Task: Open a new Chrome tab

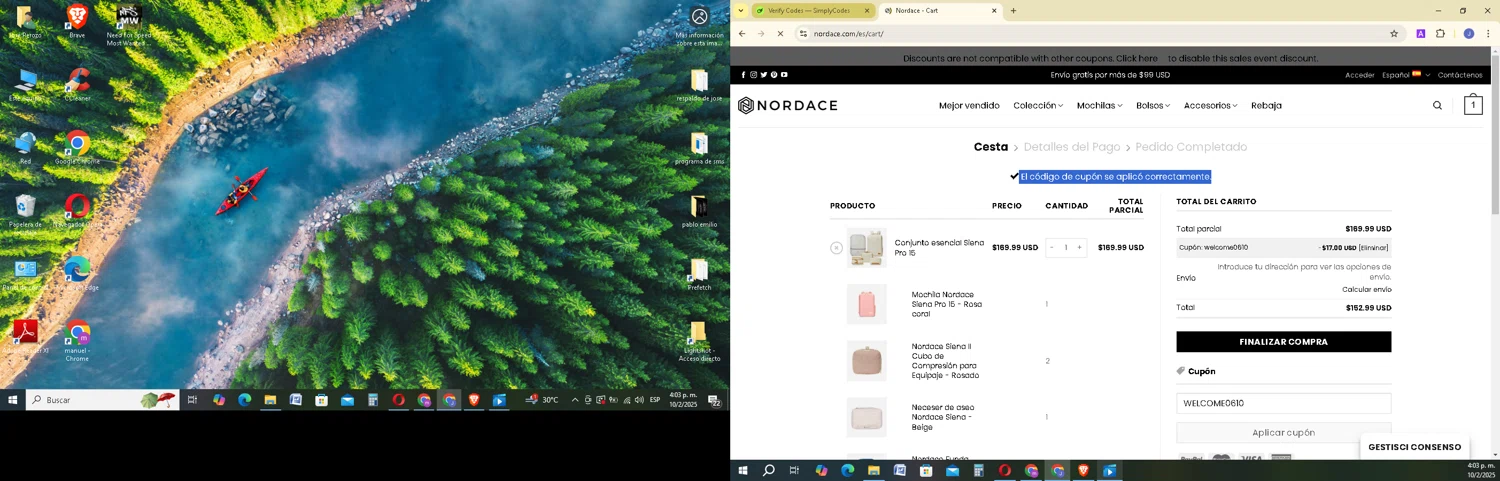Action: pos(1013,11)
